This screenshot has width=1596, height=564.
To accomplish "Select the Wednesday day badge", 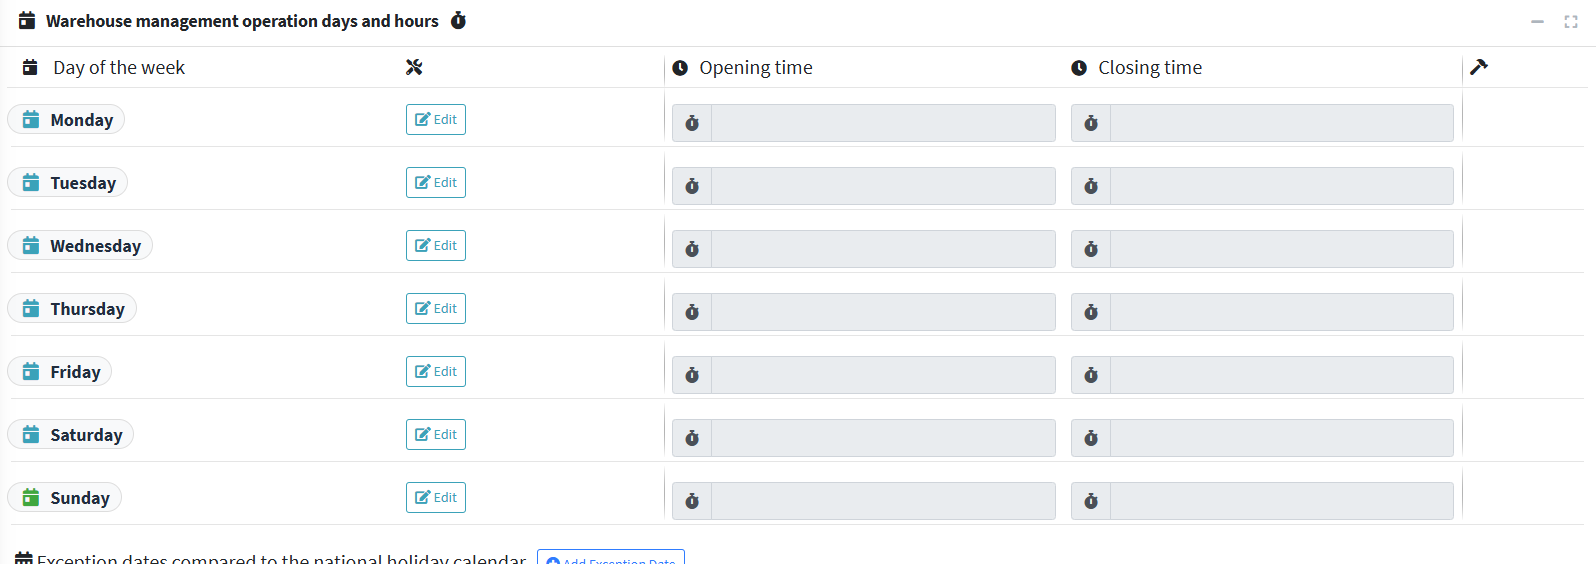I will pyautogui.click(x=80, y=246).
